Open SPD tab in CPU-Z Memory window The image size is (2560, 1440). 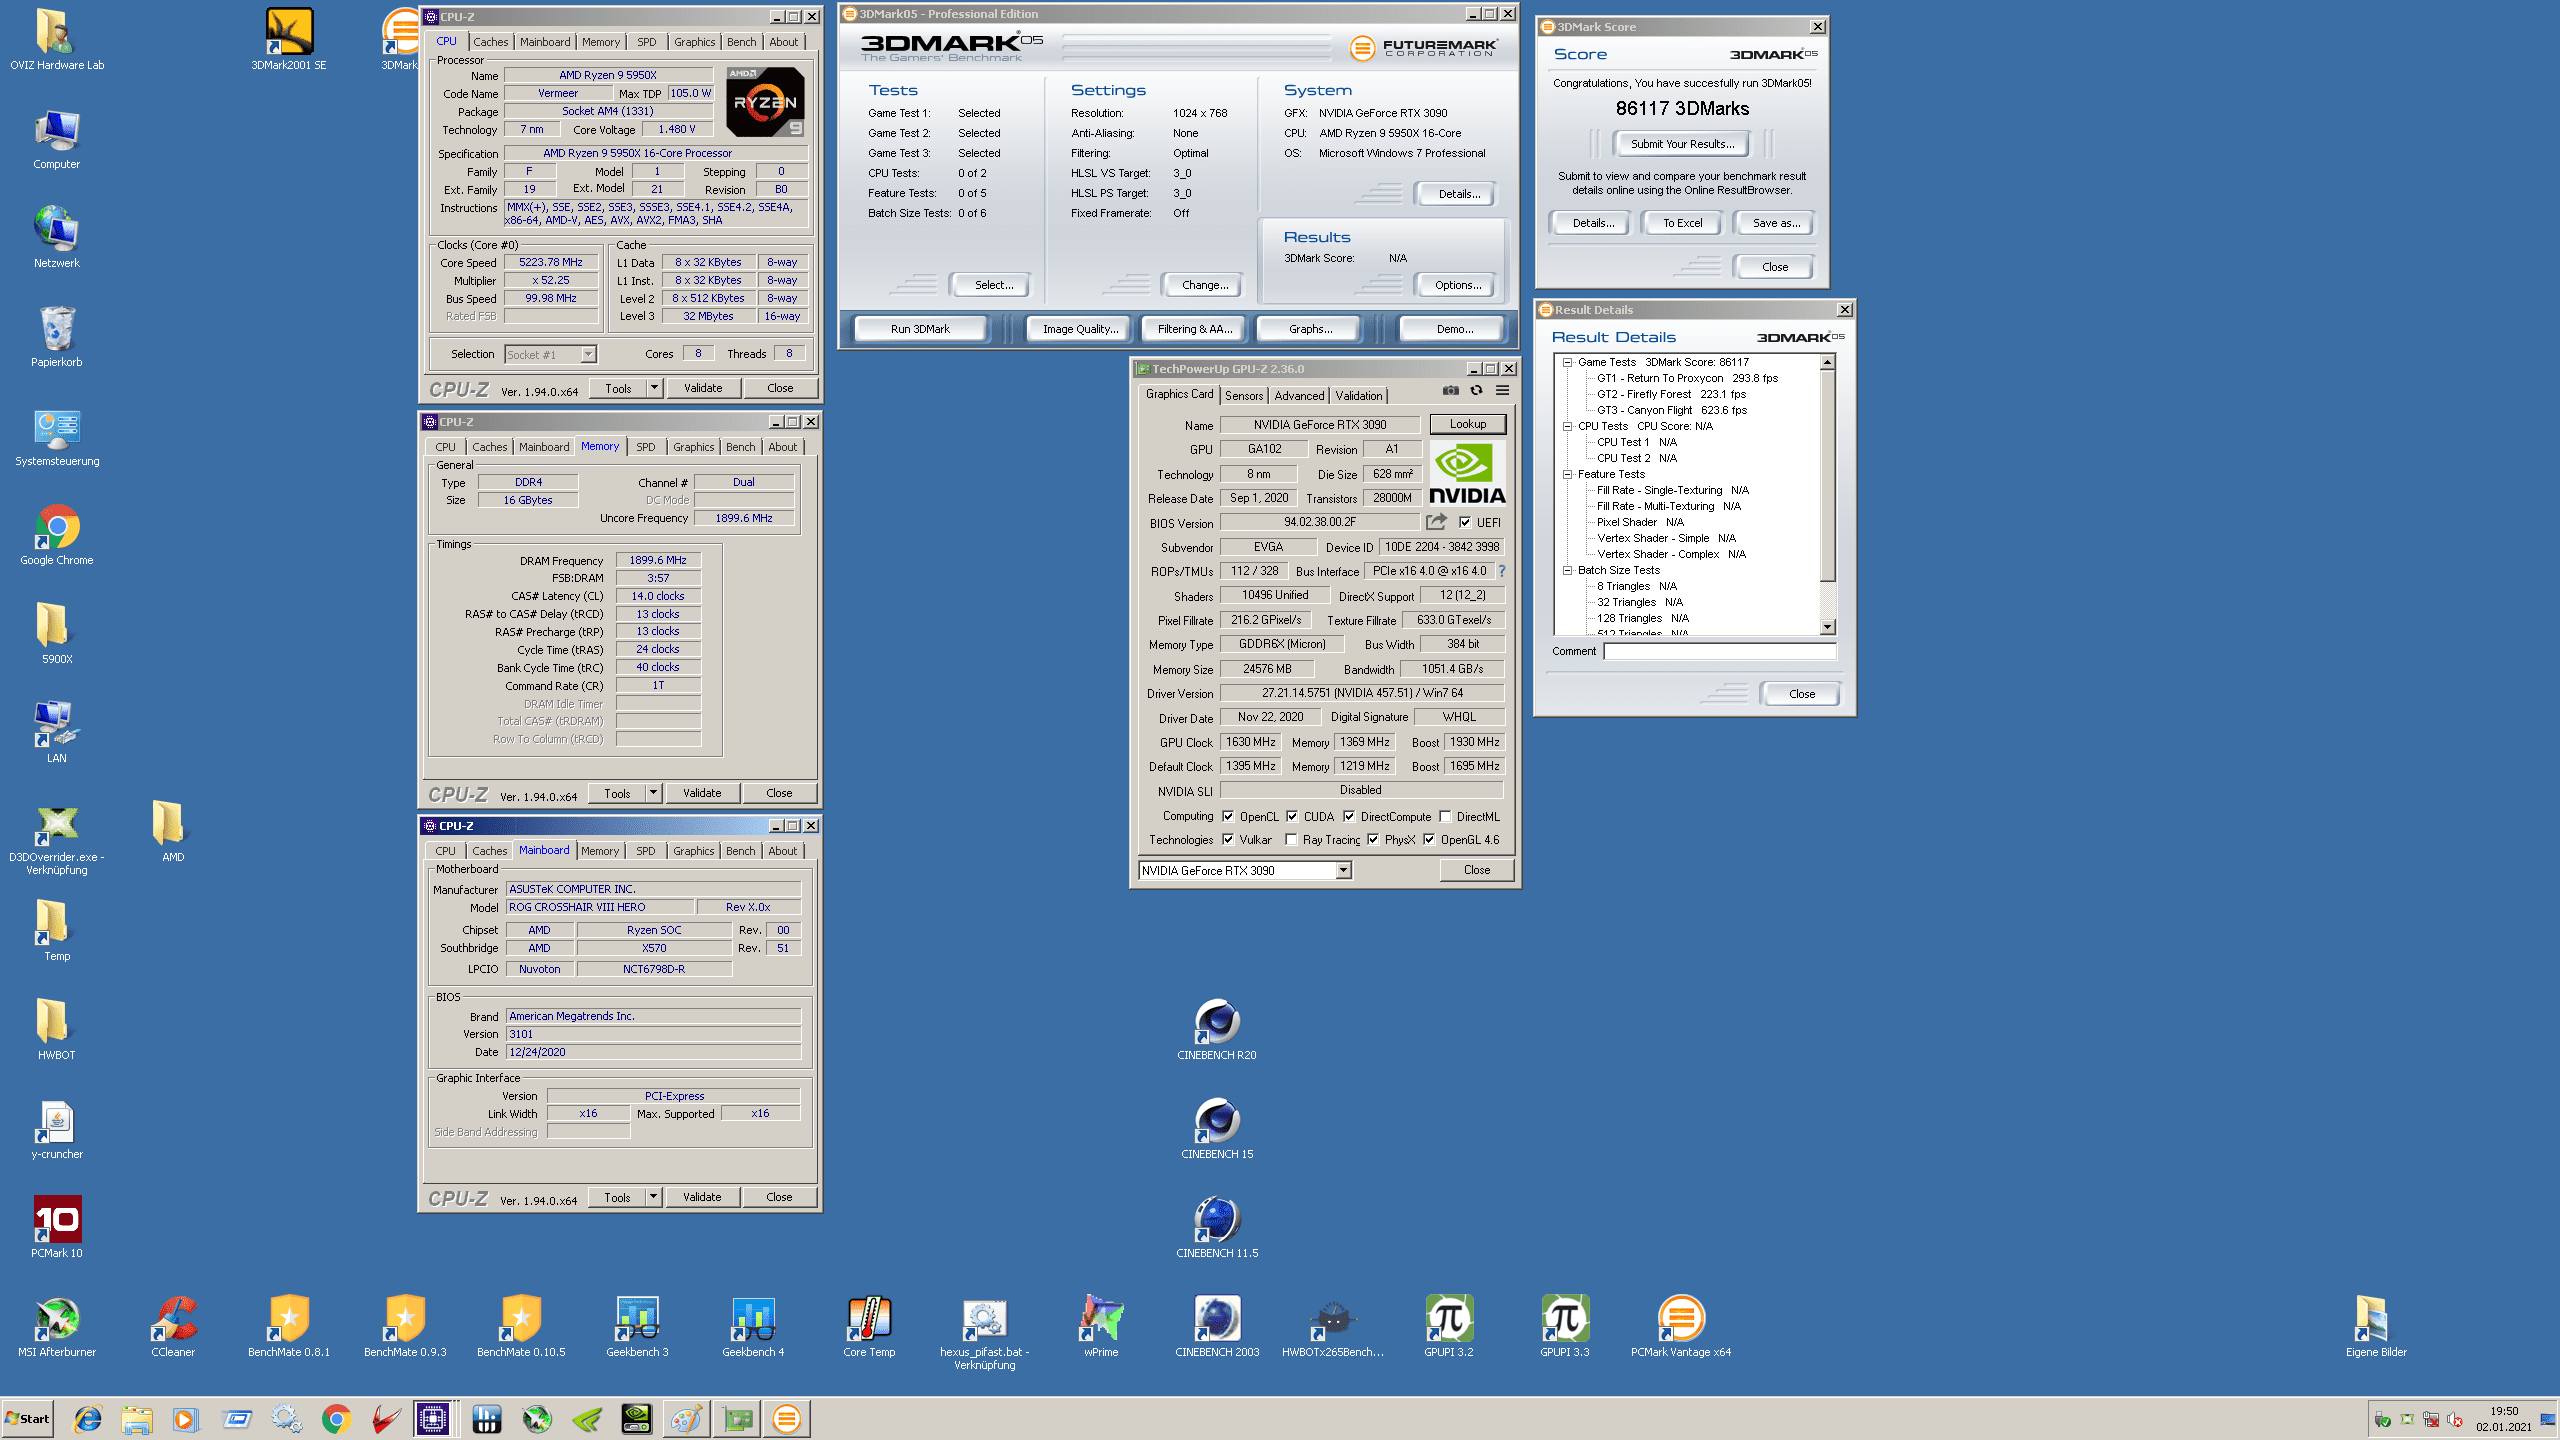[x=646, y=447]
